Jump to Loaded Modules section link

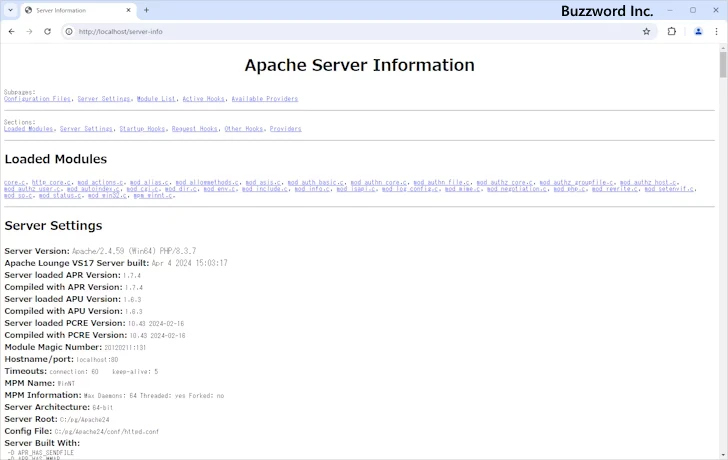(x=29, y=129)
